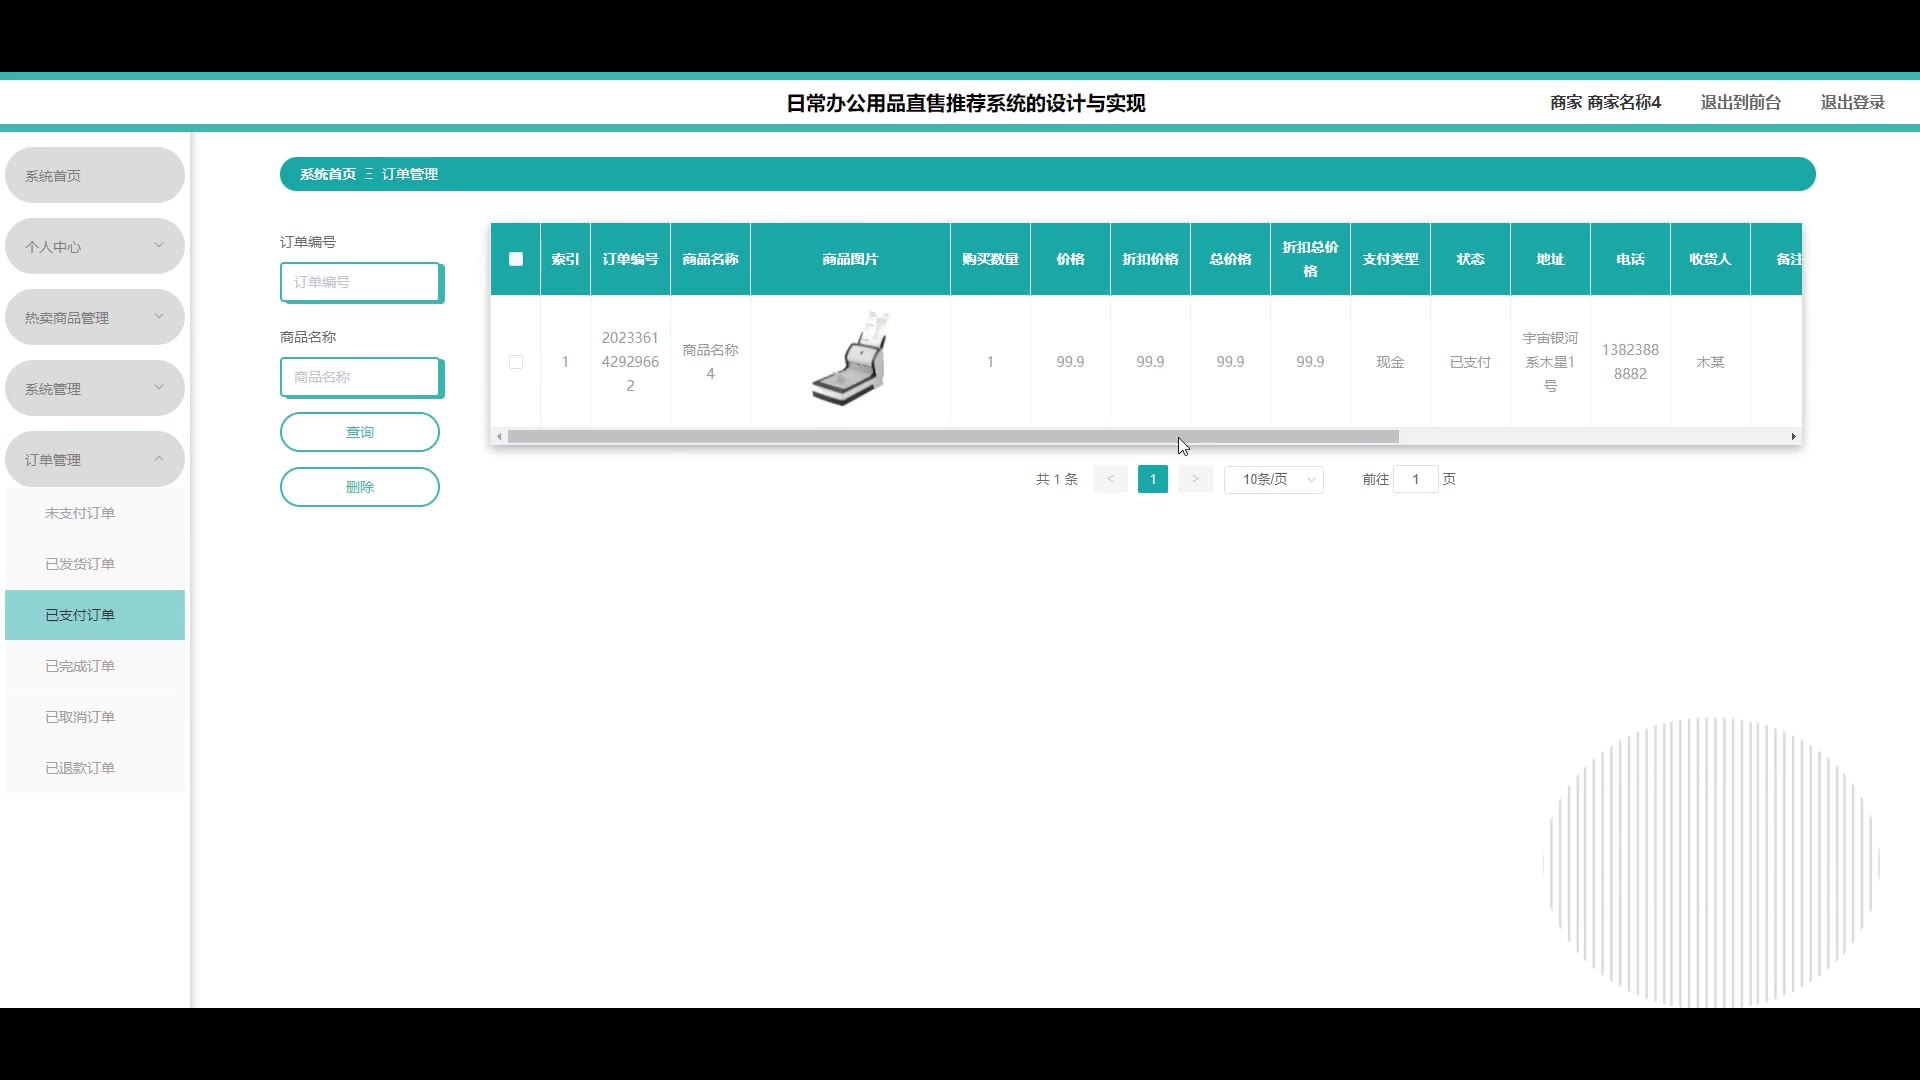
Task: Click 退出登录 link in header
Action: [x=1852, y=102]
